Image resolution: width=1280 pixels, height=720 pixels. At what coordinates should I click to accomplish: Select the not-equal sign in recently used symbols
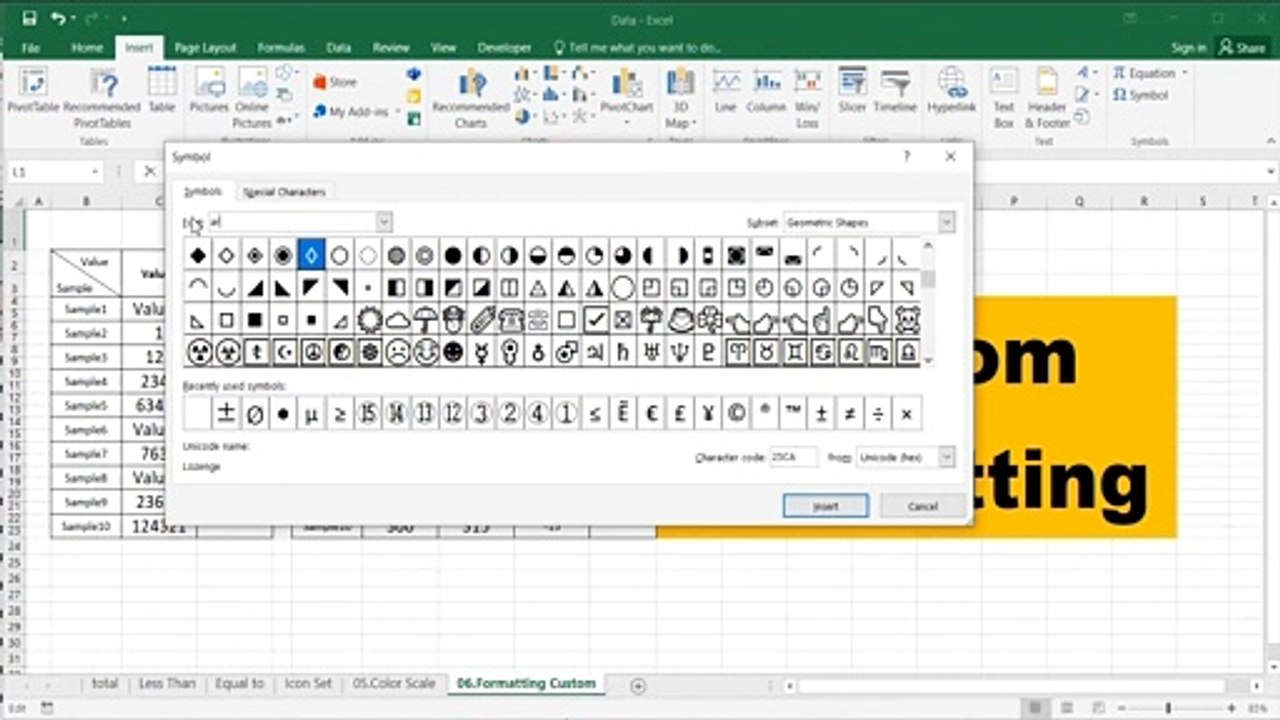tap(850, 412)
